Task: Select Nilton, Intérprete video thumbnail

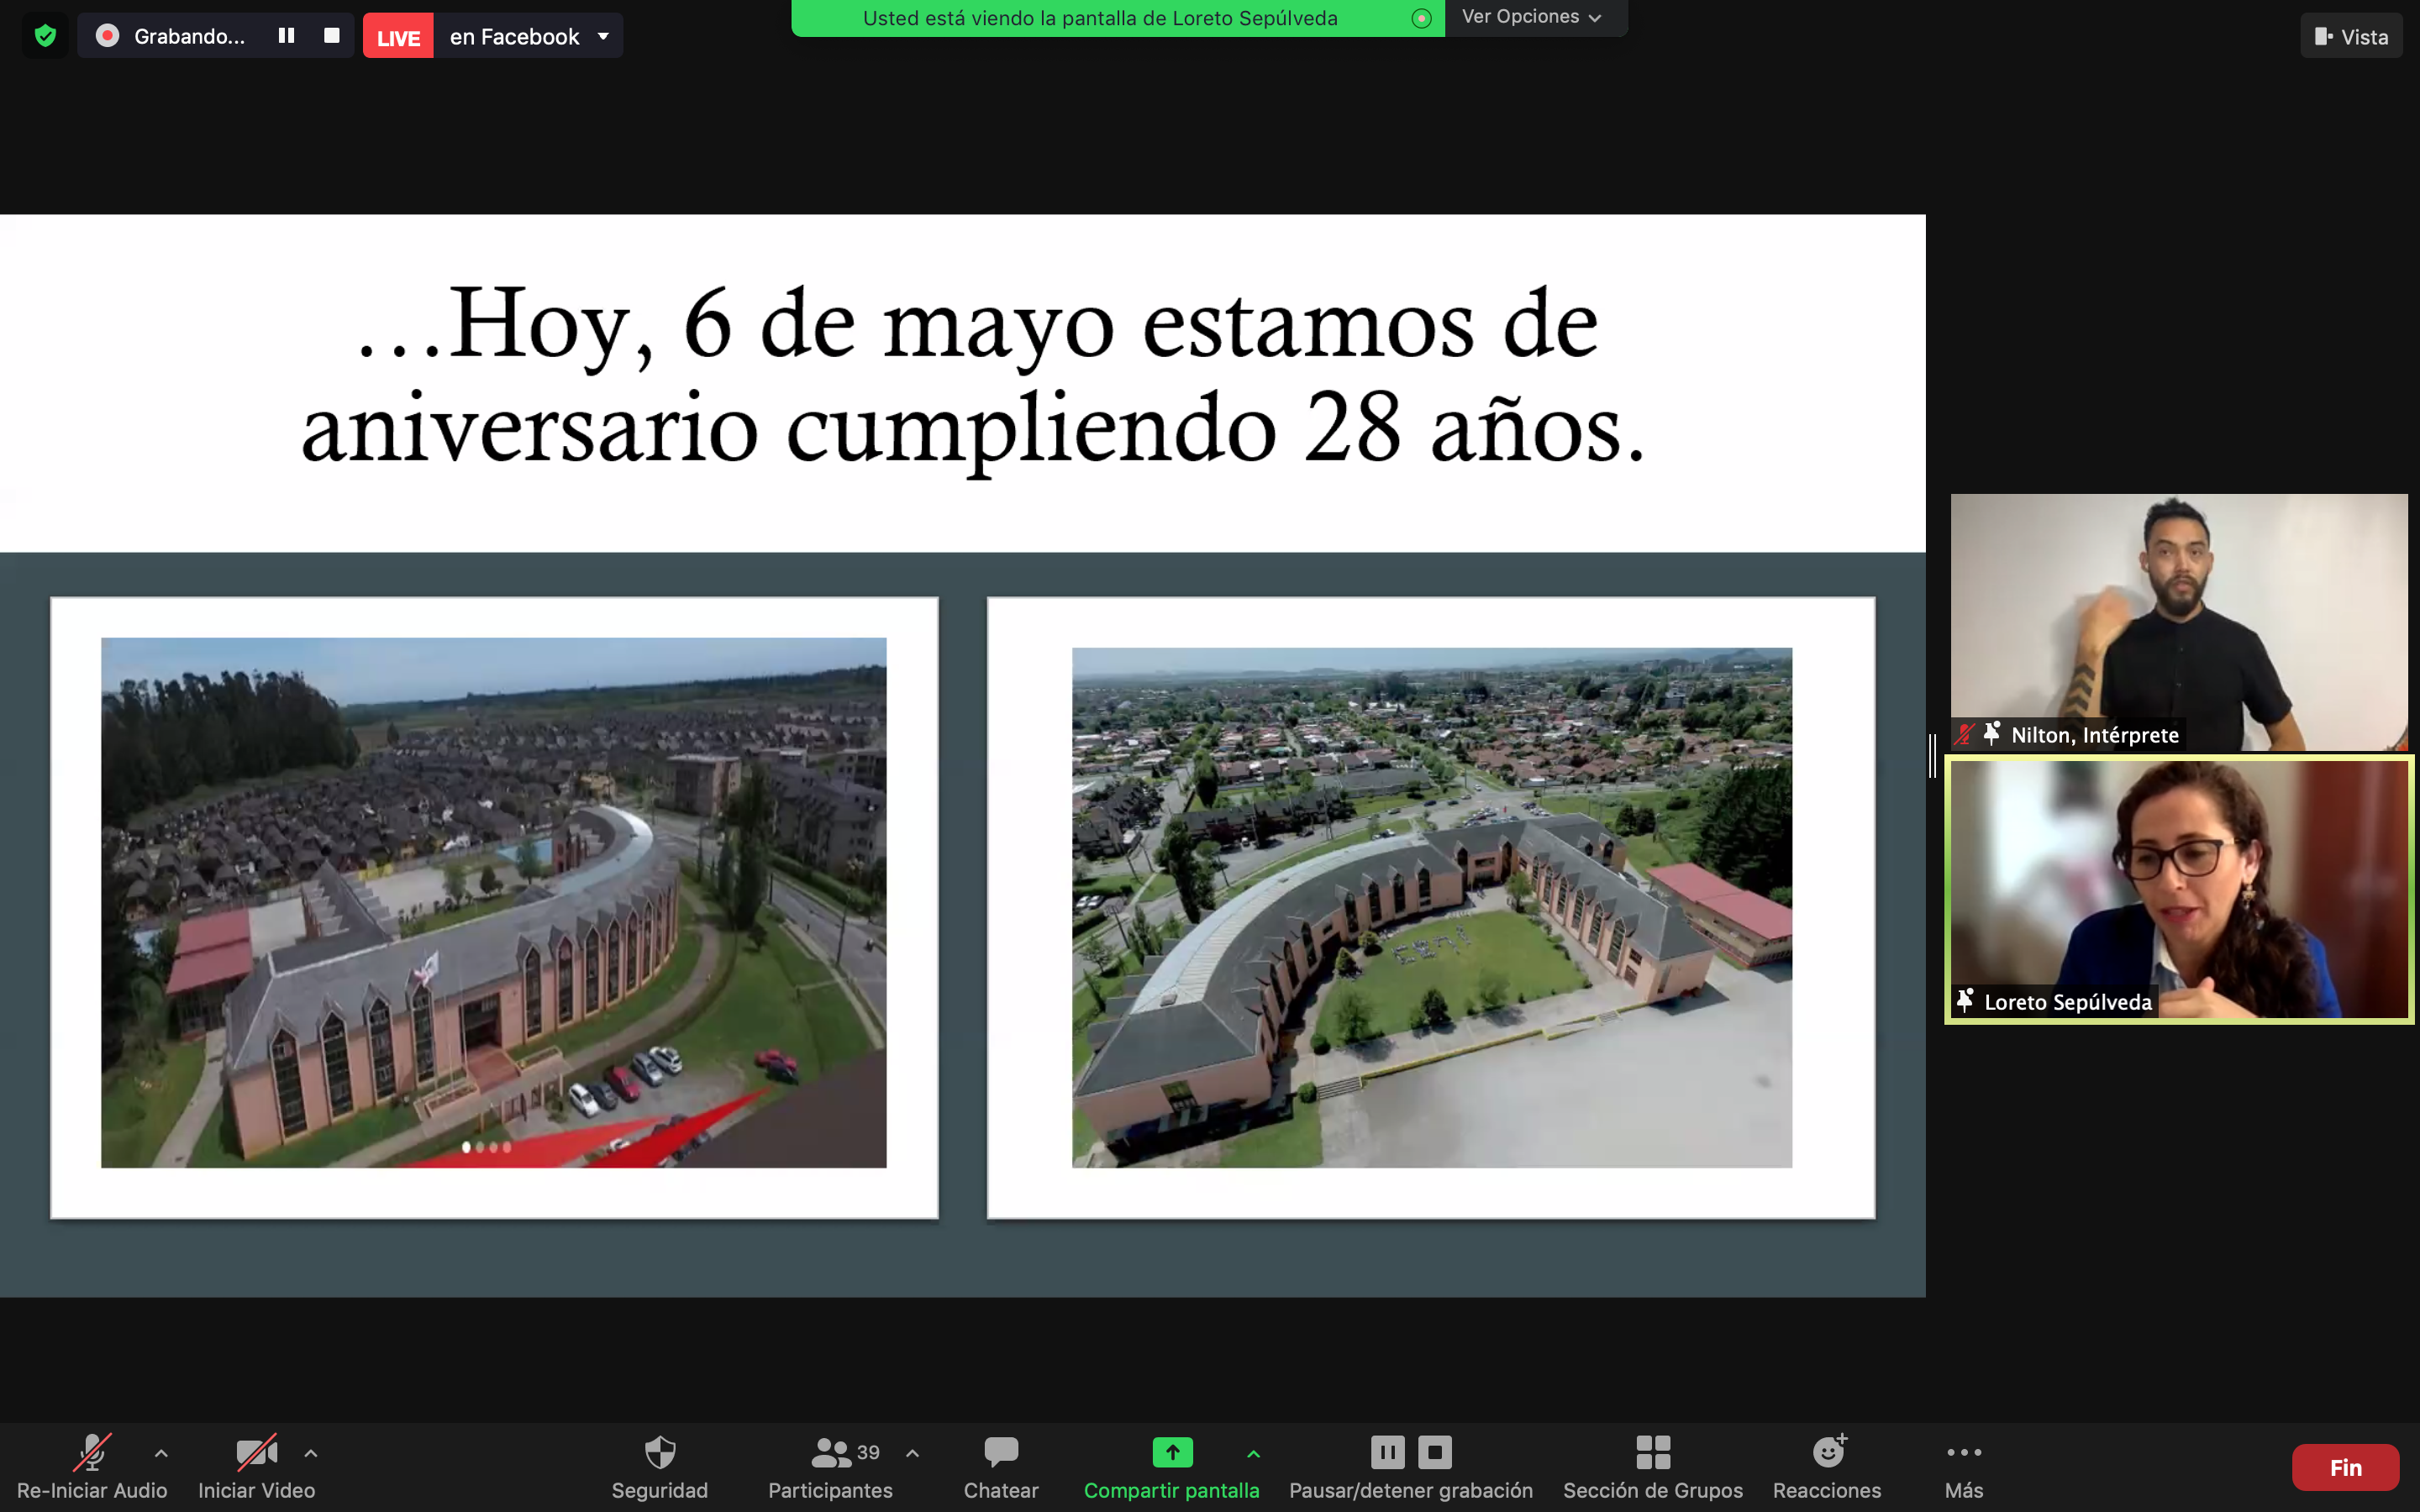Action: (2178, 620)
